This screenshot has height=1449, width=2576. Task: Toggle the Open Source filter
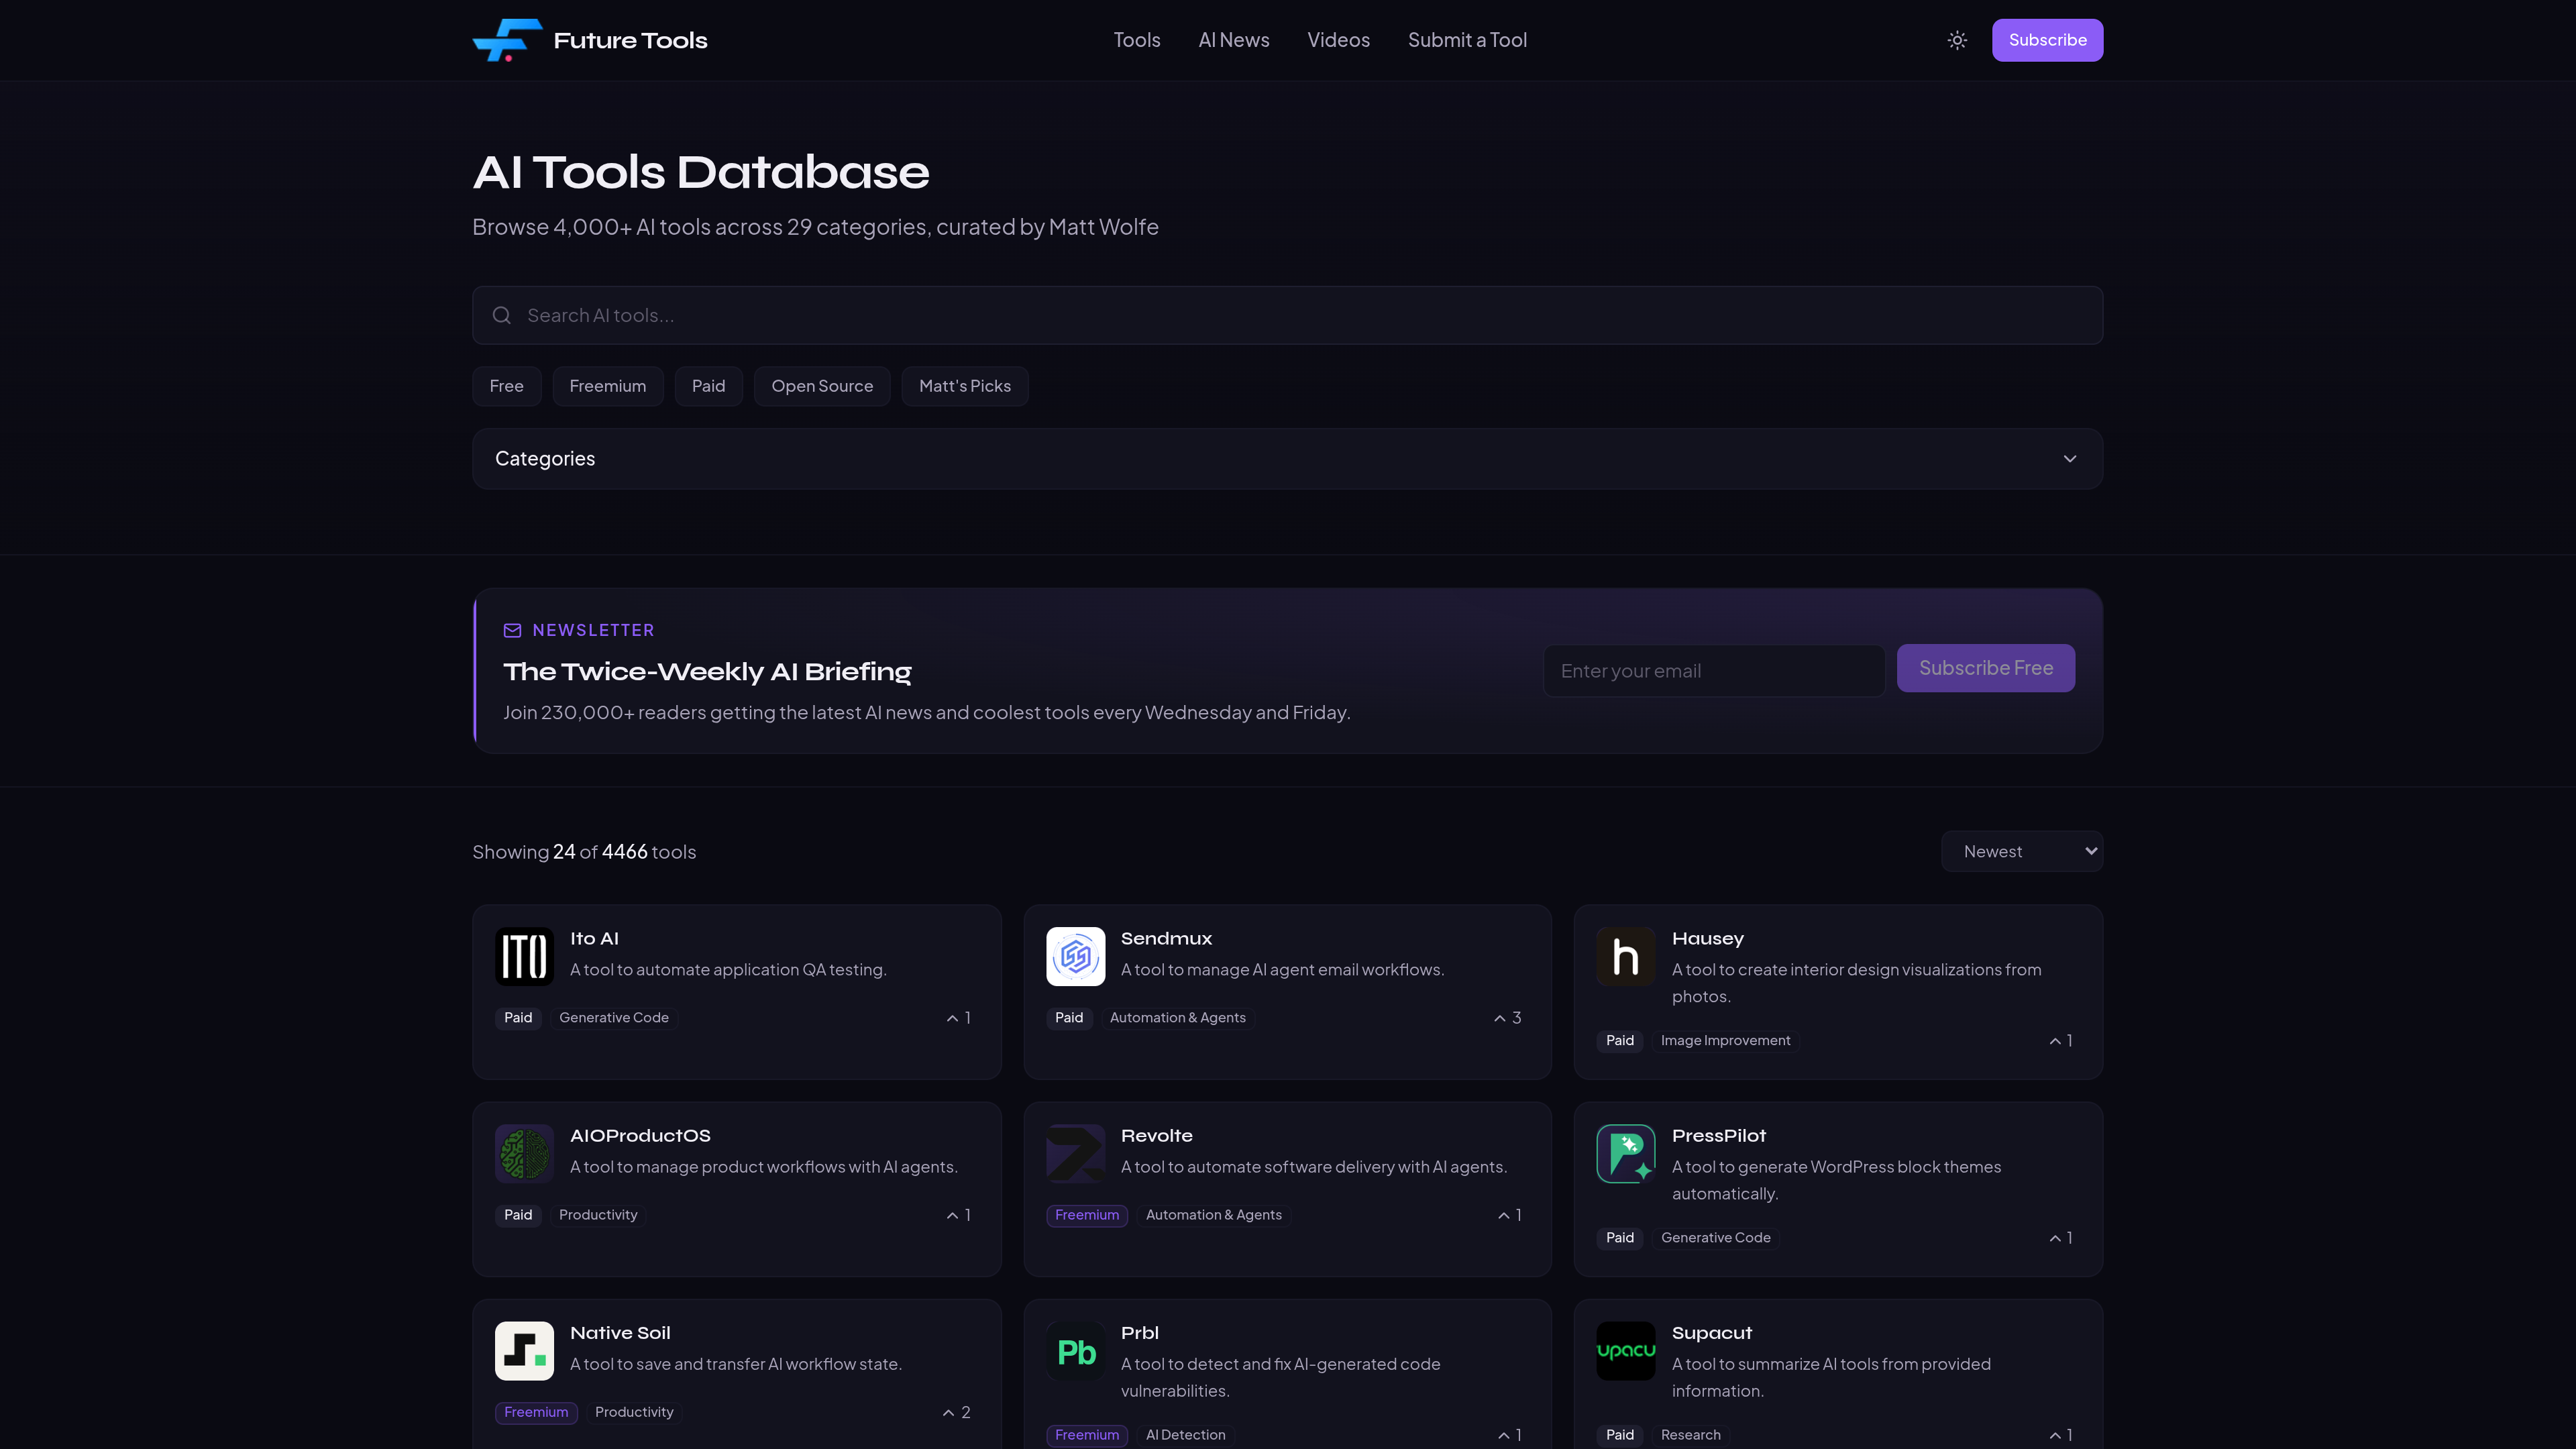(x=822, y=386)
